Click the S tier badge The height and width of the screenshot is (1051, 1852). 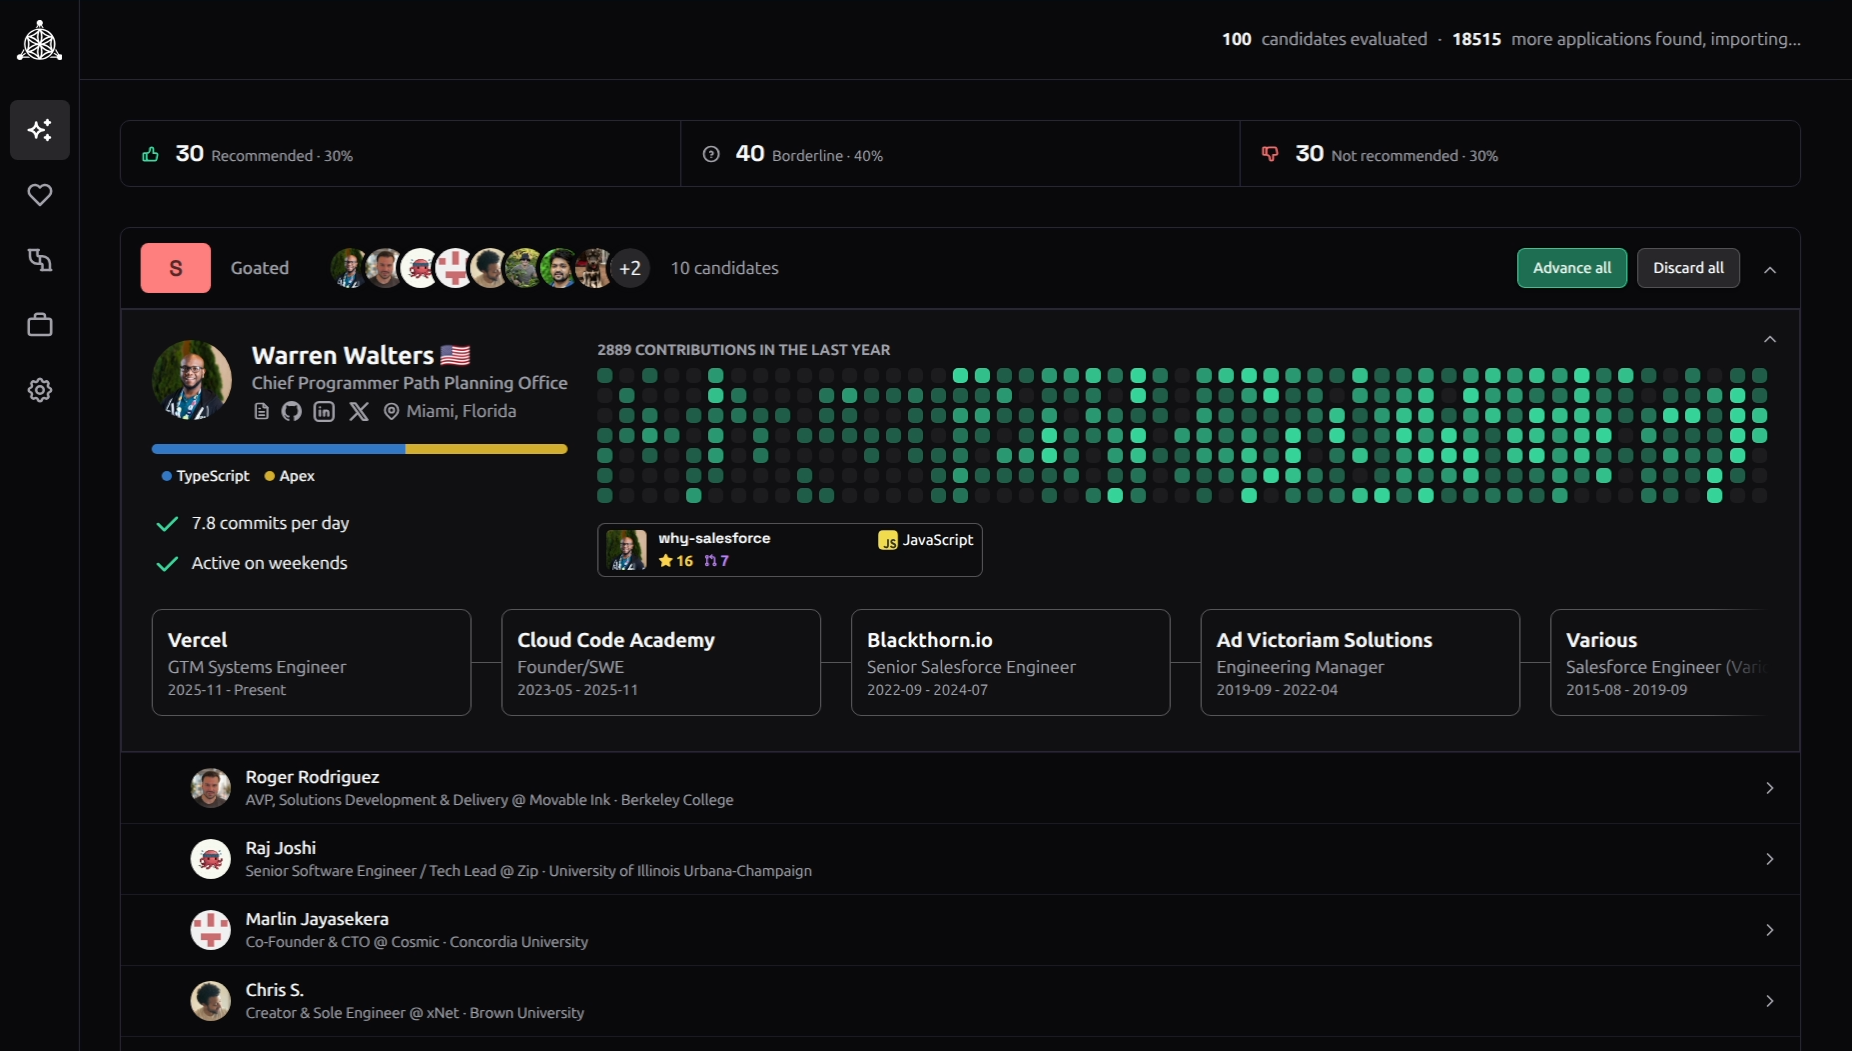click(176, 268)
